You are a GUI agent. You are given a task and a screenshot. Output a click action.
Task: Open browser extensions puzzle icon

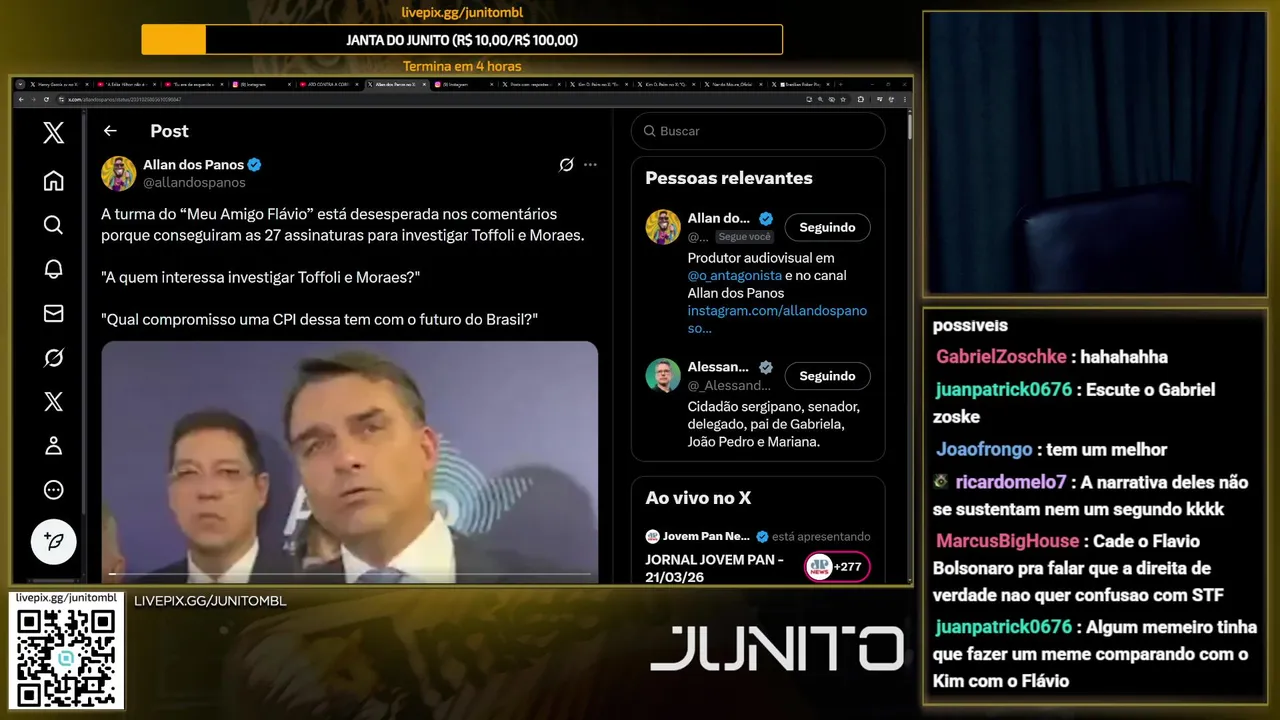[x=861, y=99]
